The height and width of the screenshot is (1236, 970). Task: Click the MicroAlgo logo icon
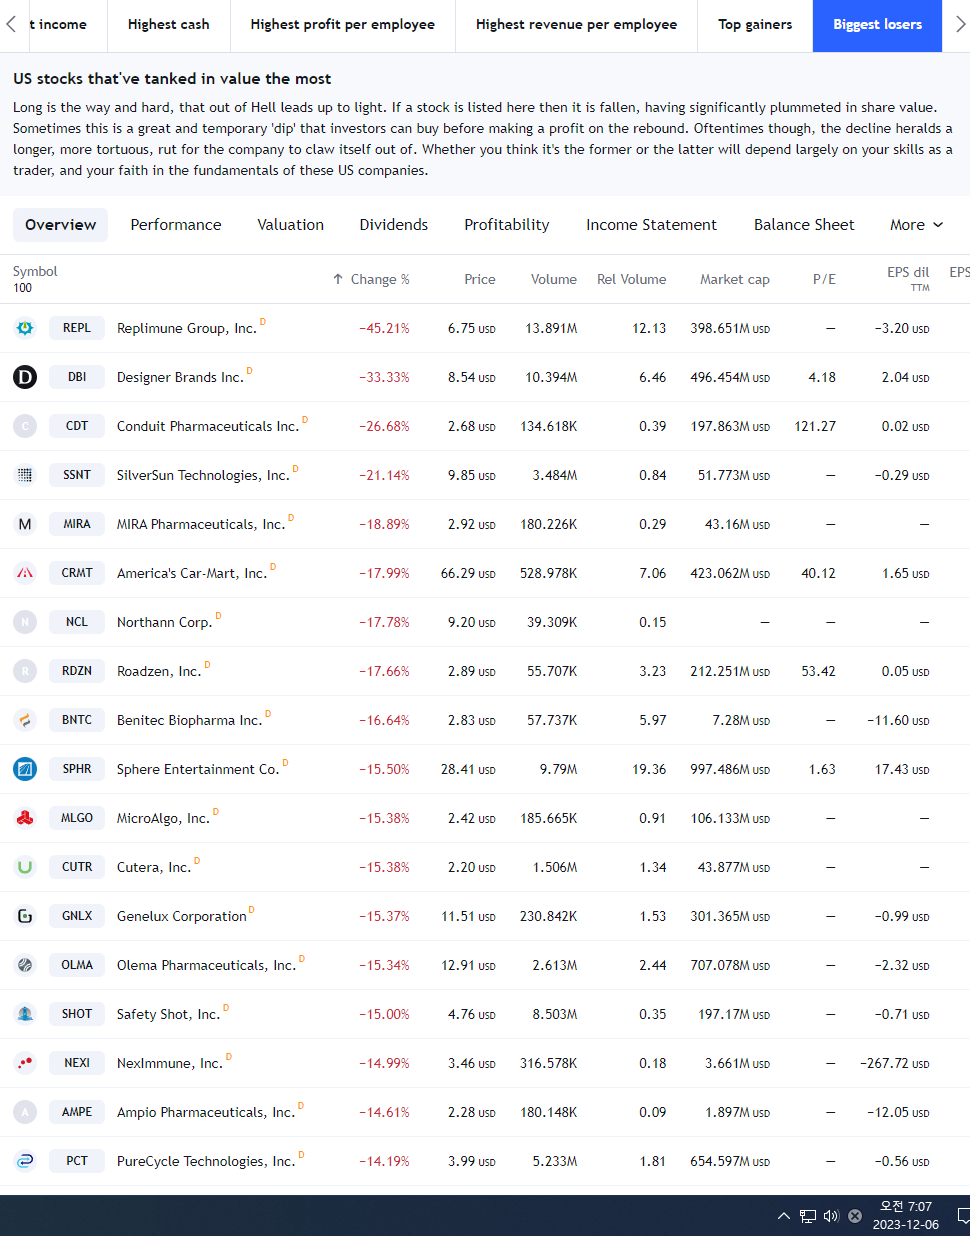point(25,818)
